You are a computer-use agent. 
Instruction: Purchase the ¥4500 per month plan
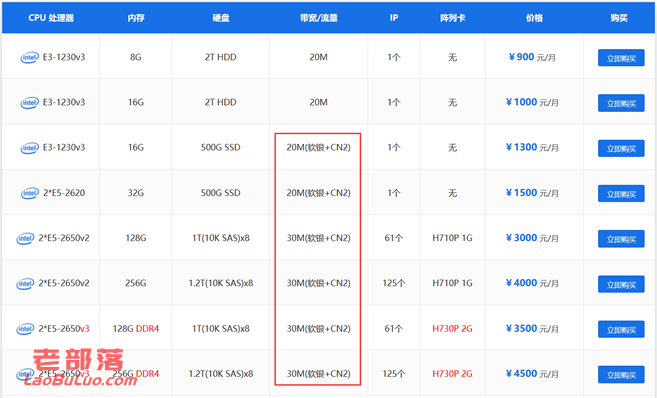[621, 375]
